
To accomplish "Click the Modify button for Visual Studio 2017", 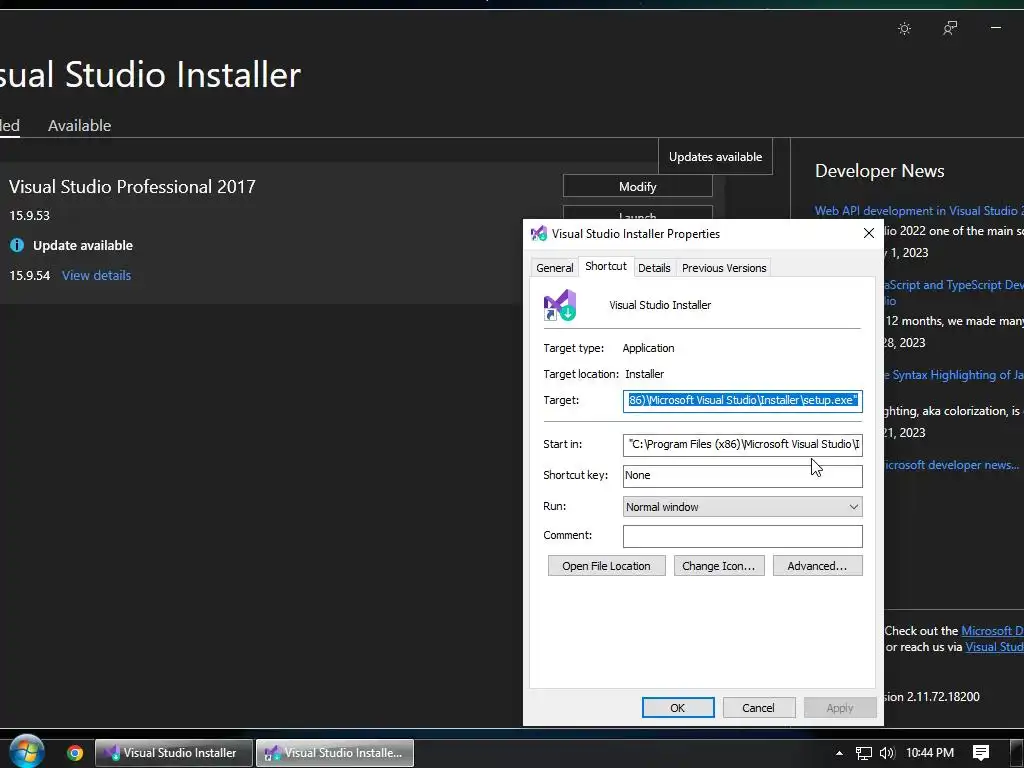I will pos(637,186).
